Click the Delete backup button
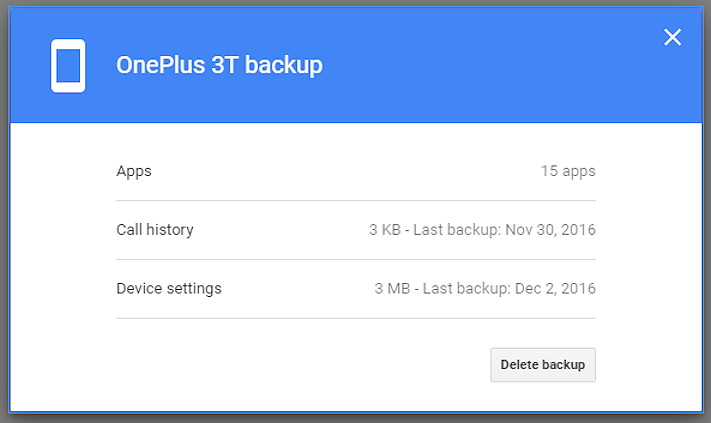This screenshot has width=711, height=423. point(543,365)
